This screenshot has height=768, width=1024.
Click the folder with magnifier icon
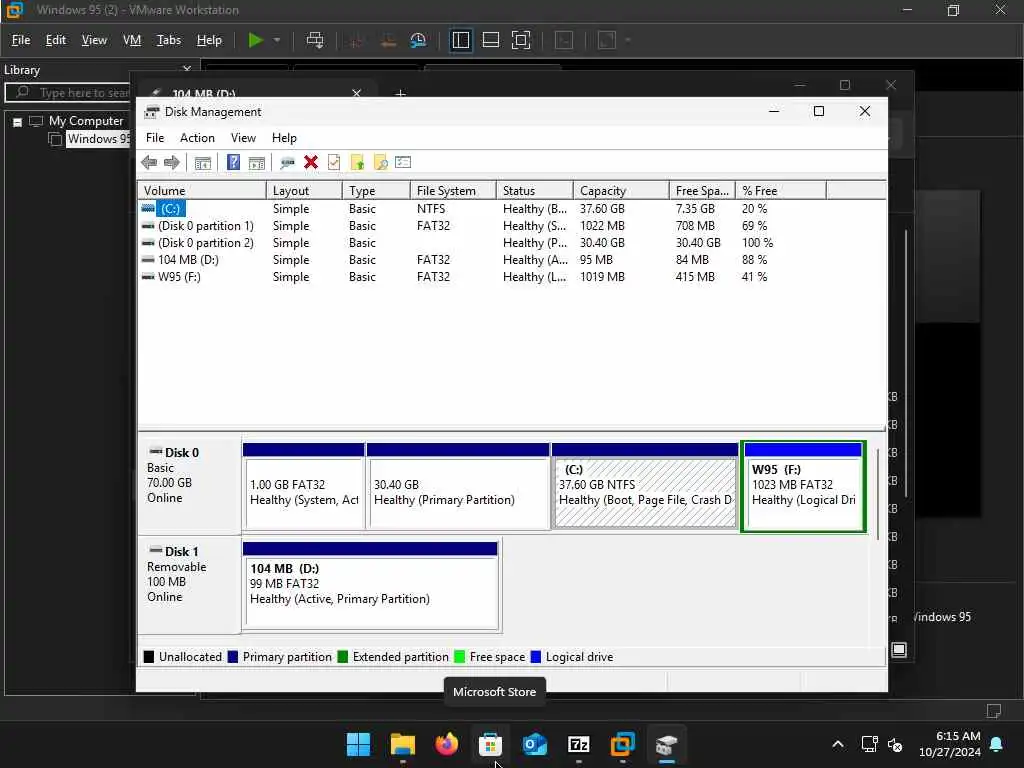pos(380,162)
